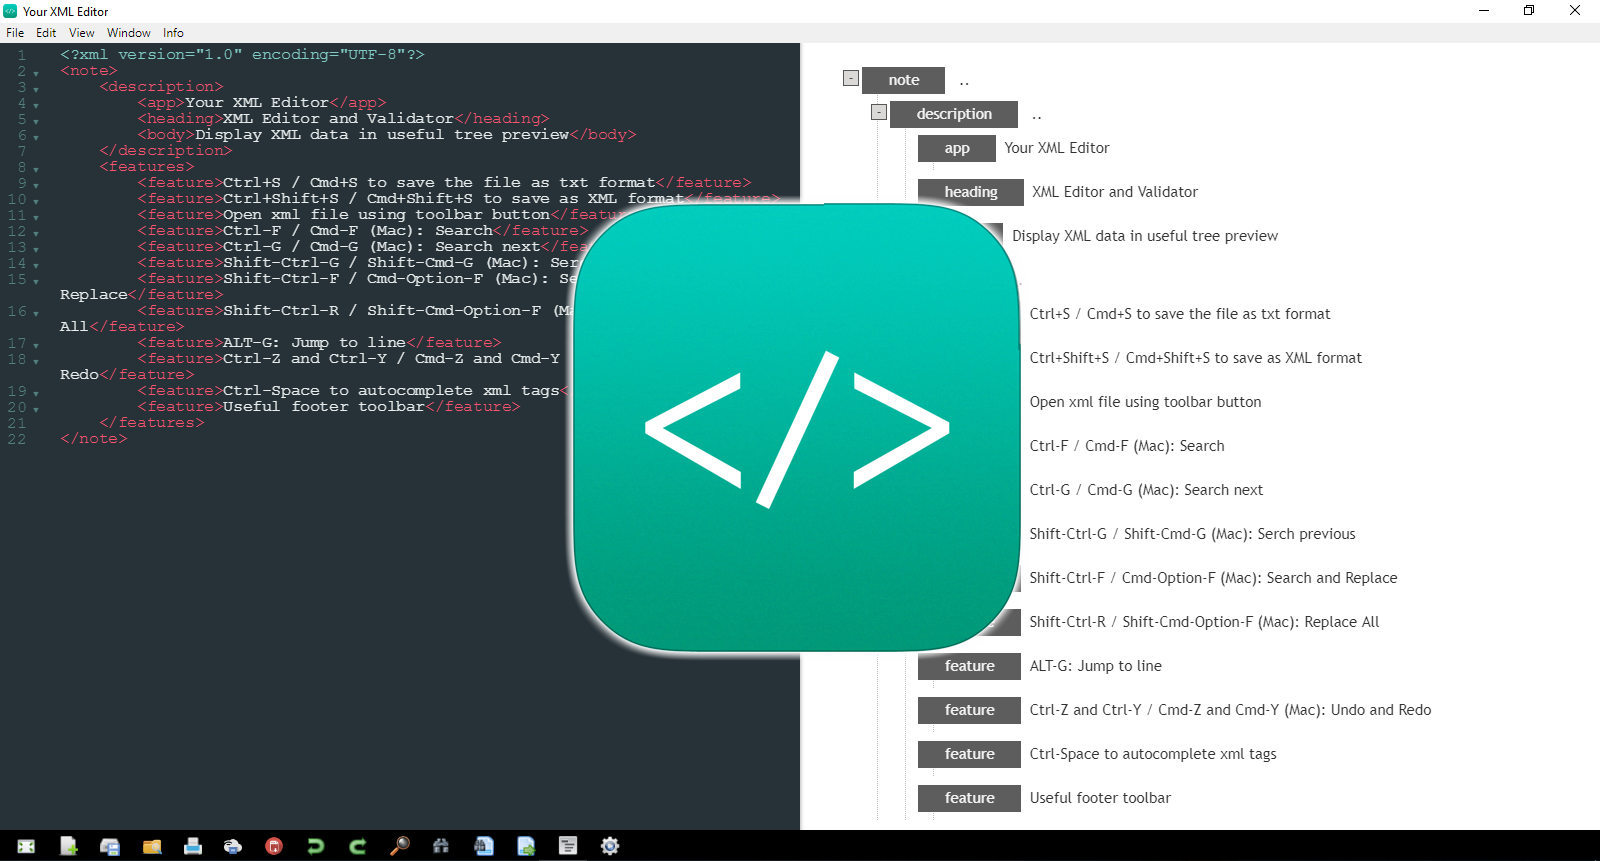This screenshot has height=861, width=1600.
Task: Click 'Ctrl-F / Cmd-F (Mac): Search' value
Action: 1127,446
